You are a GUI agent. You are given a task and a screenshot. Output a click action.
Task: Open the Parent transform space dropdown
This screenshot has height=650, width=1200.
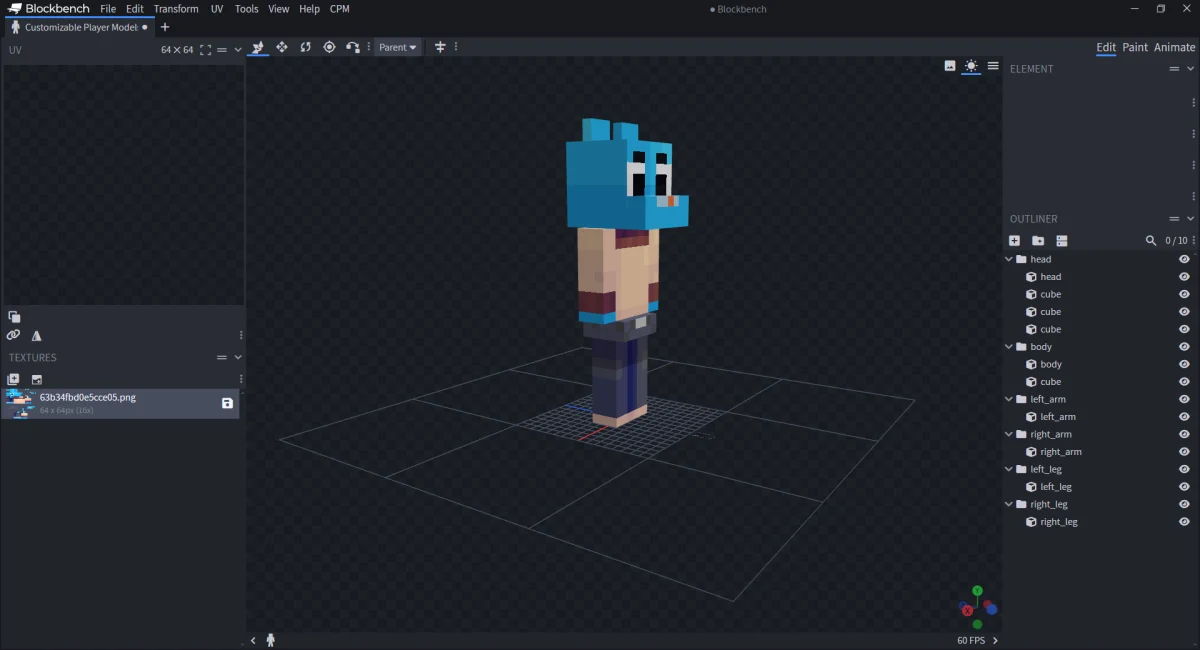(397, 47)
